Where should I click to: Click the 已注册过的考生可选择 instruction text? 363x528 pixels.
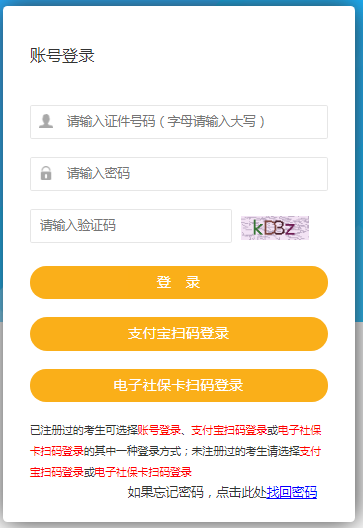[84, 430]
